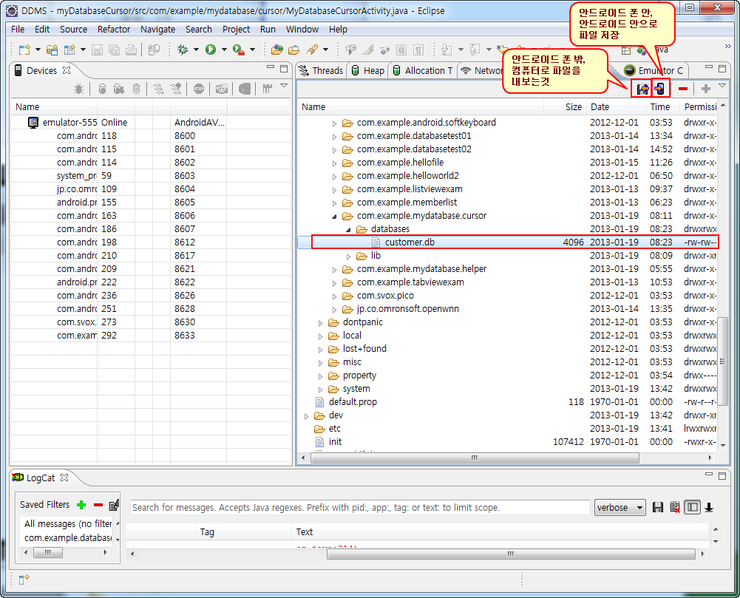Switch to the Heap tab
This screenshot has height=598, width=740.
pyautogui.click(x=368, y=70)
